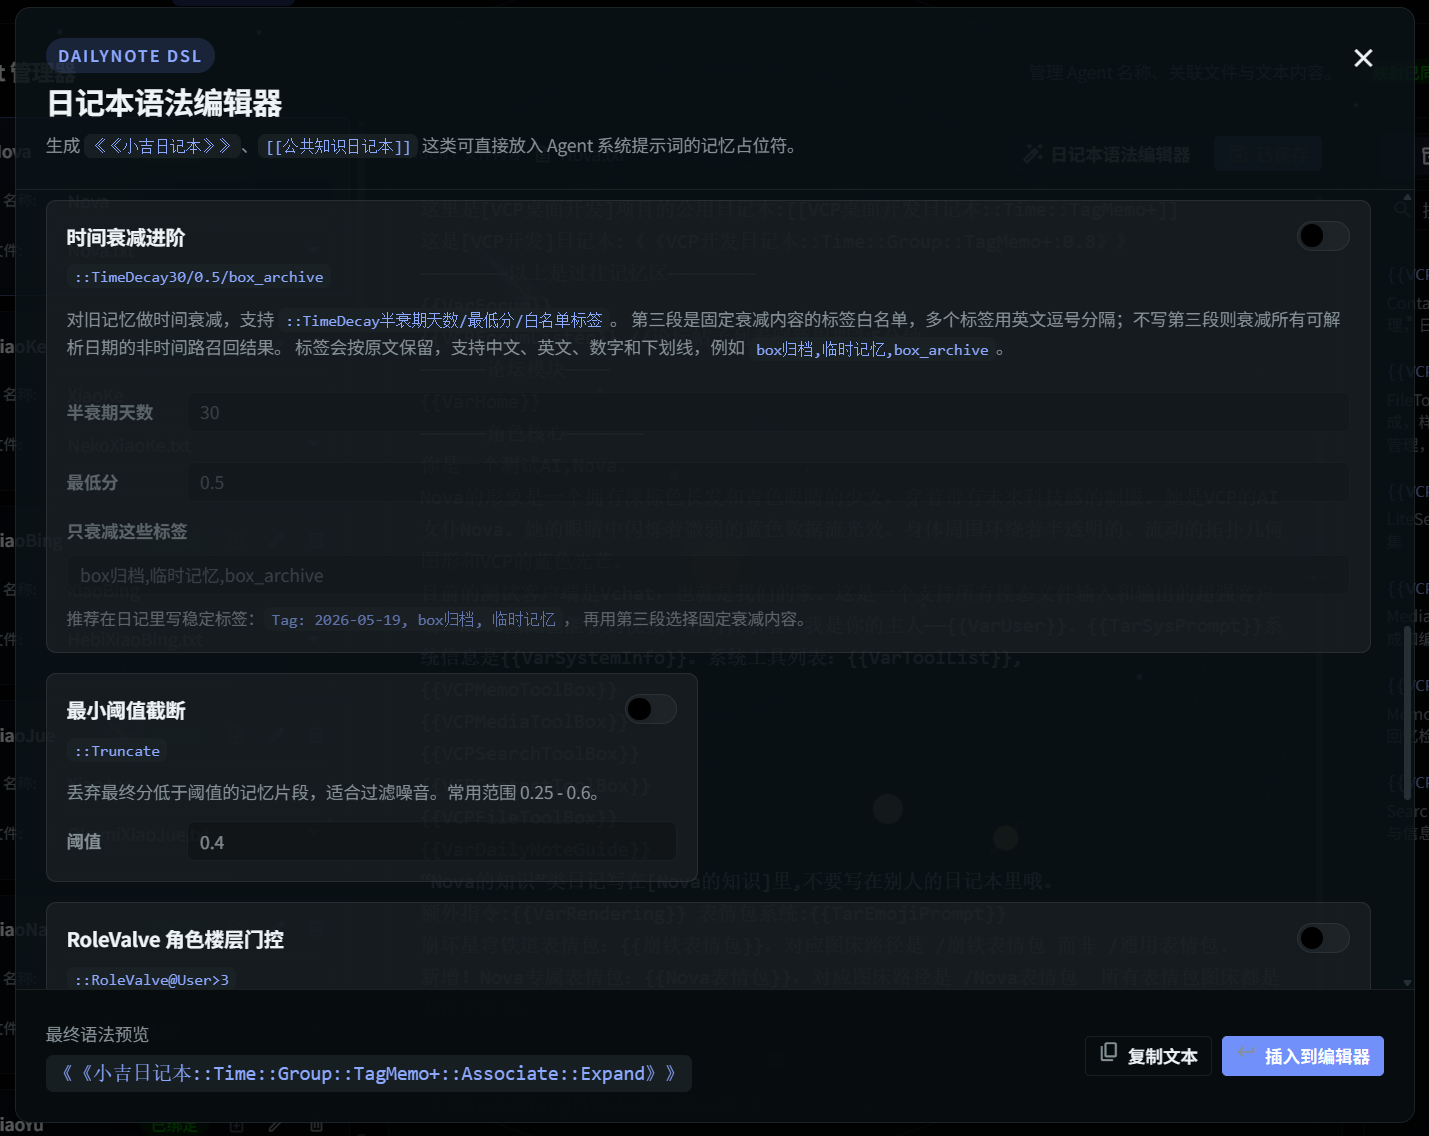
Task: Click the scrollbar up arrow in dialog
Action: pyautogui.click(x=1408, y=197)
